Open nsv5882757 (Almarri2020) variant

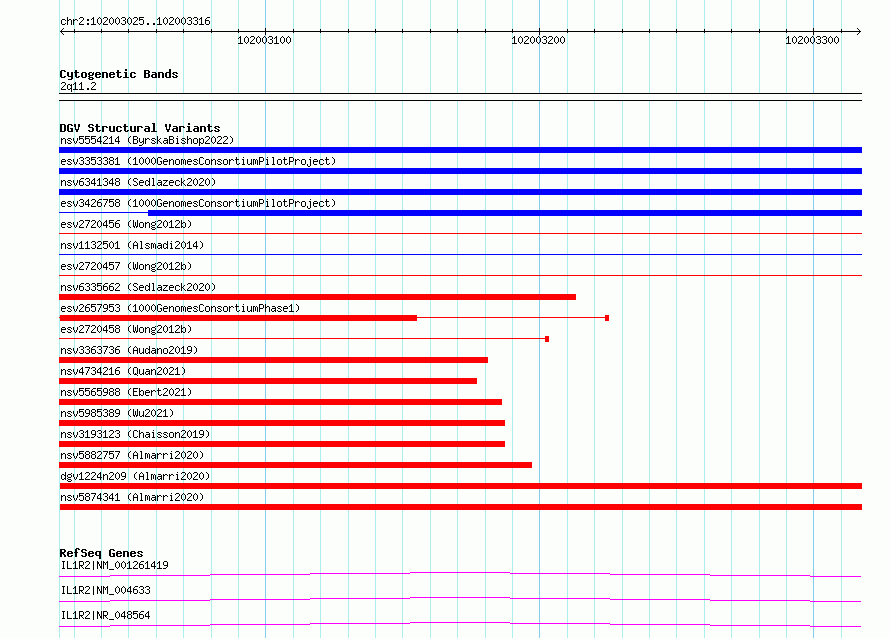click(x=132, y=455)
